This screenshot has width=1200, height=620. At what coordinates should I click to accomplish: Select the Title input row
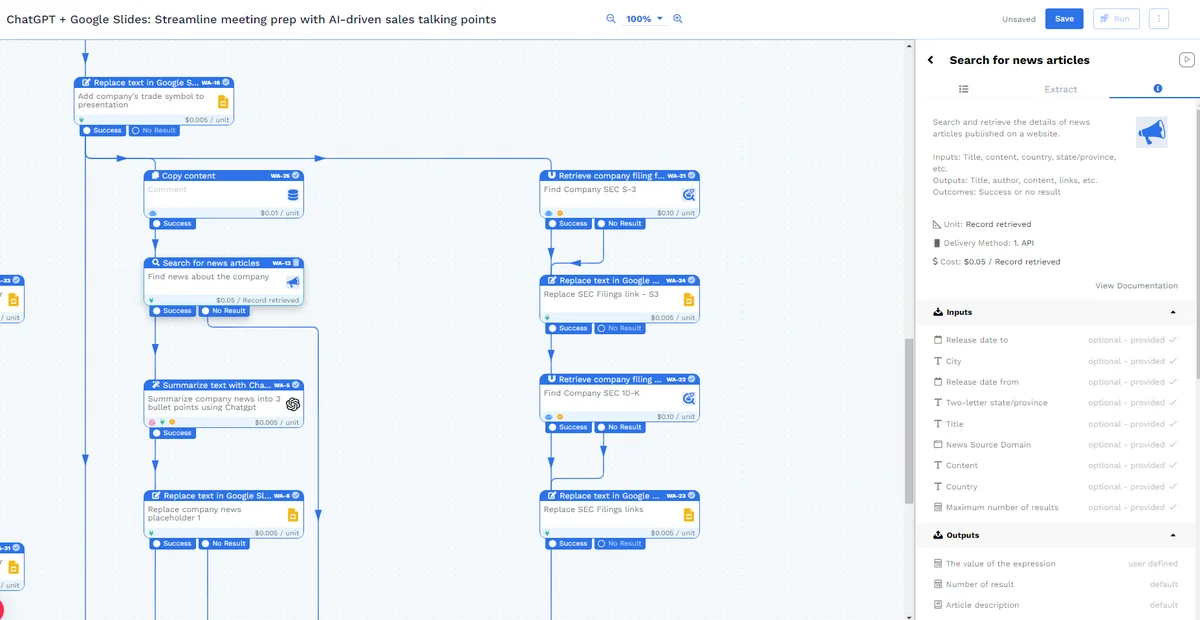coord(1055,424)
